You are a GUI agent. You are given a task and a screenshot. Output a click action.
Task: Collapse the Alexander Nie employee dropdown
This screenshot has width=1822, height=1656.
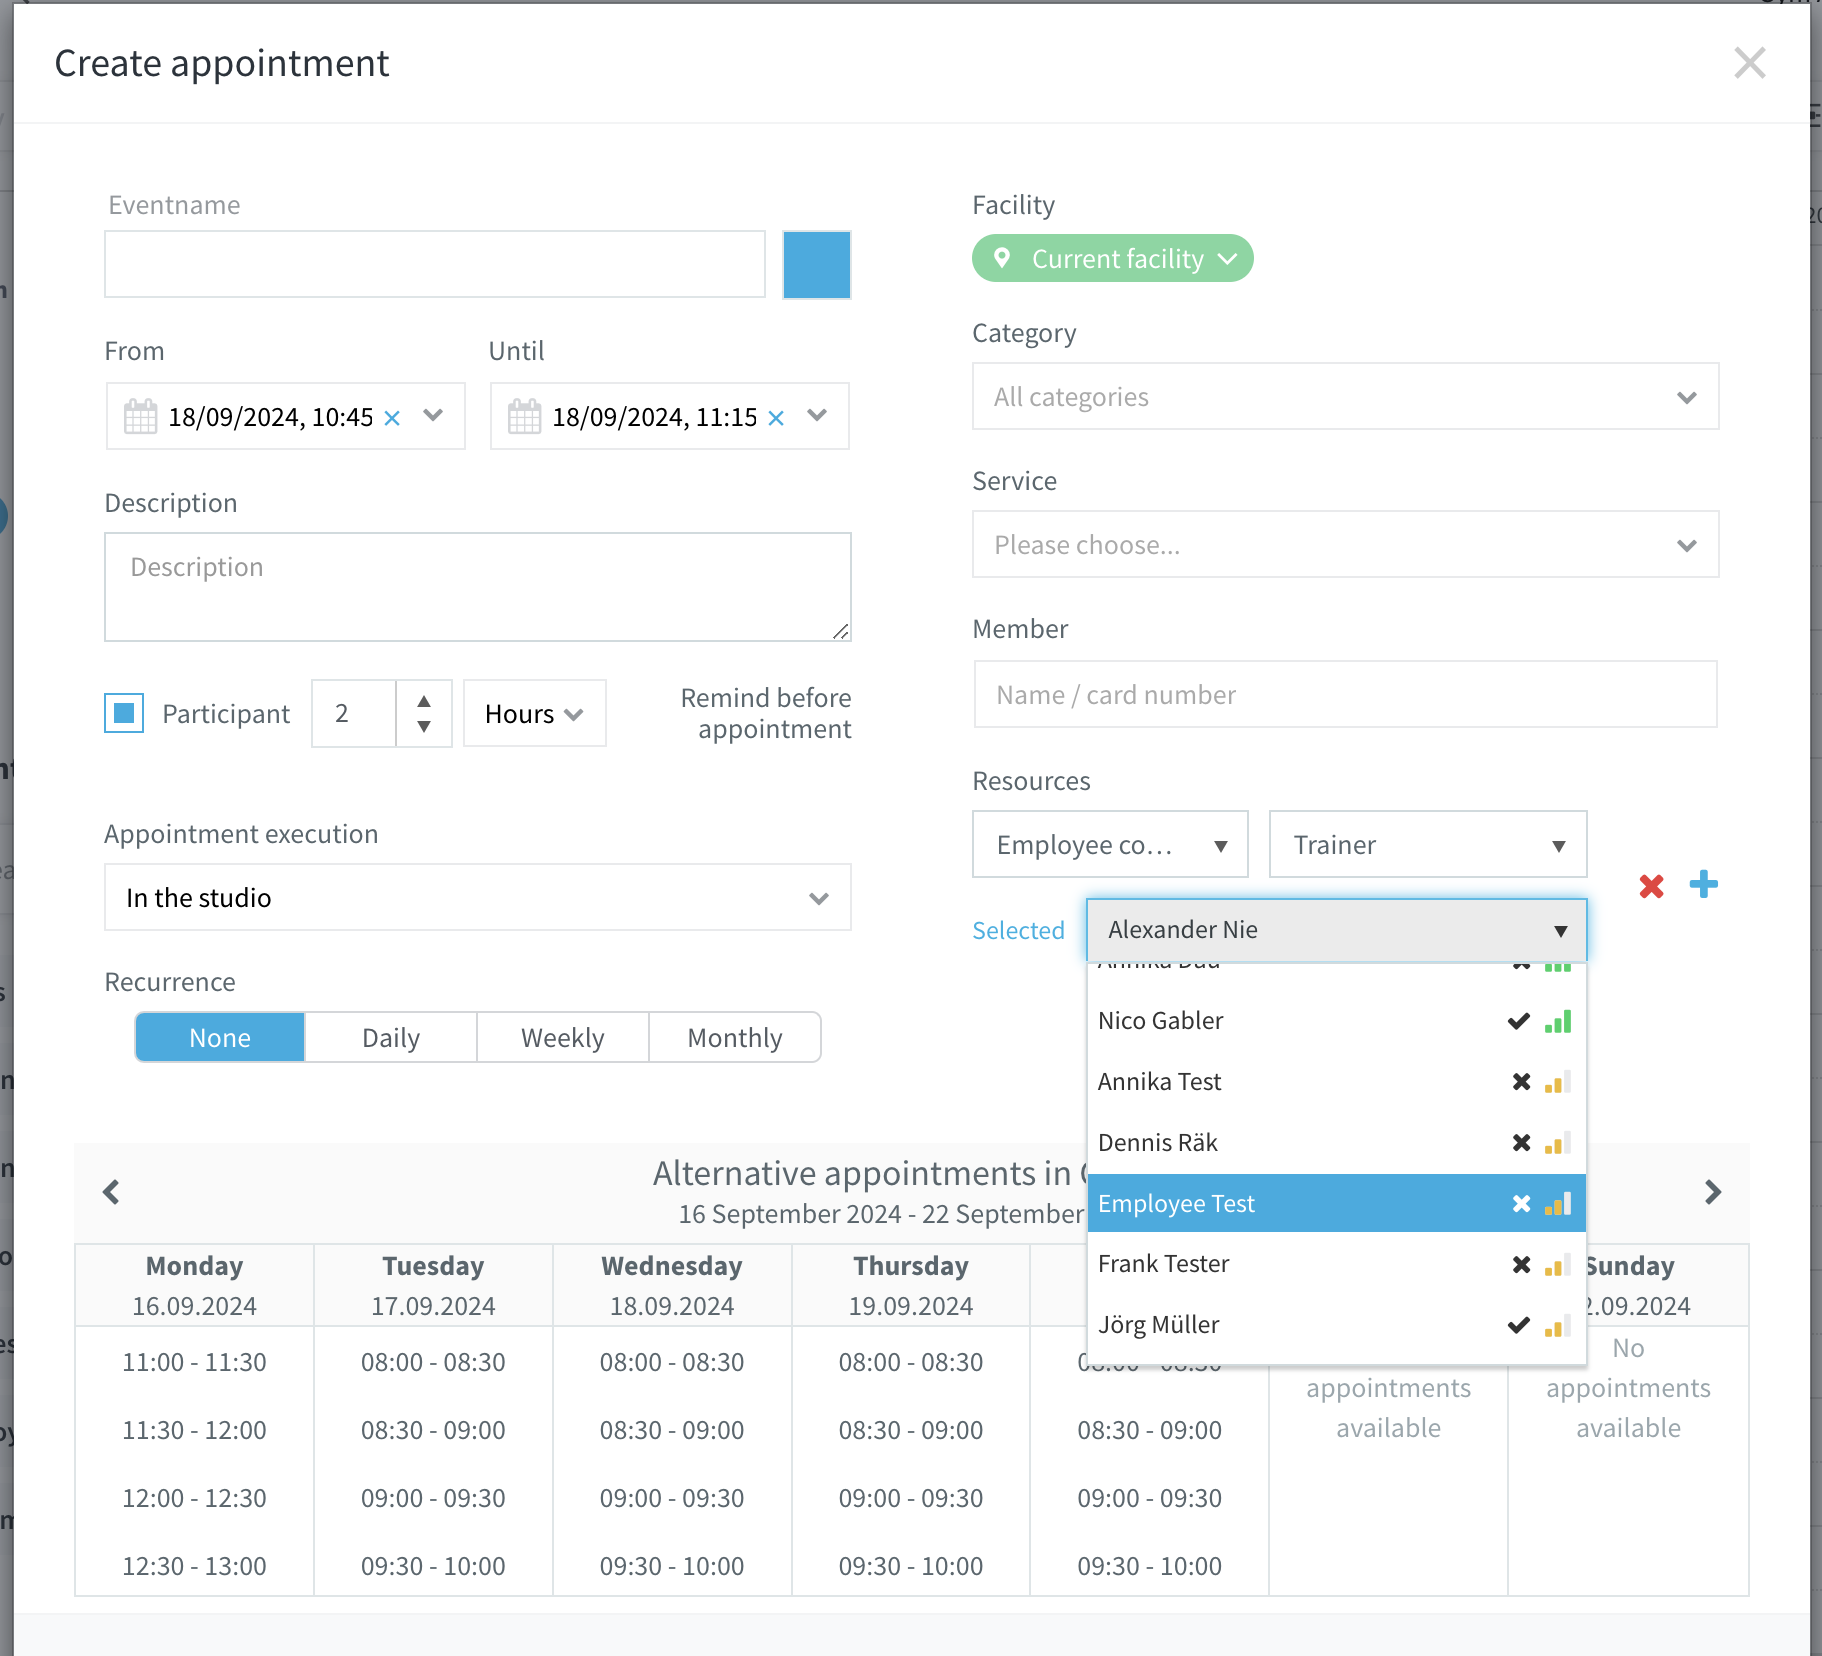tap(1336, 930)
